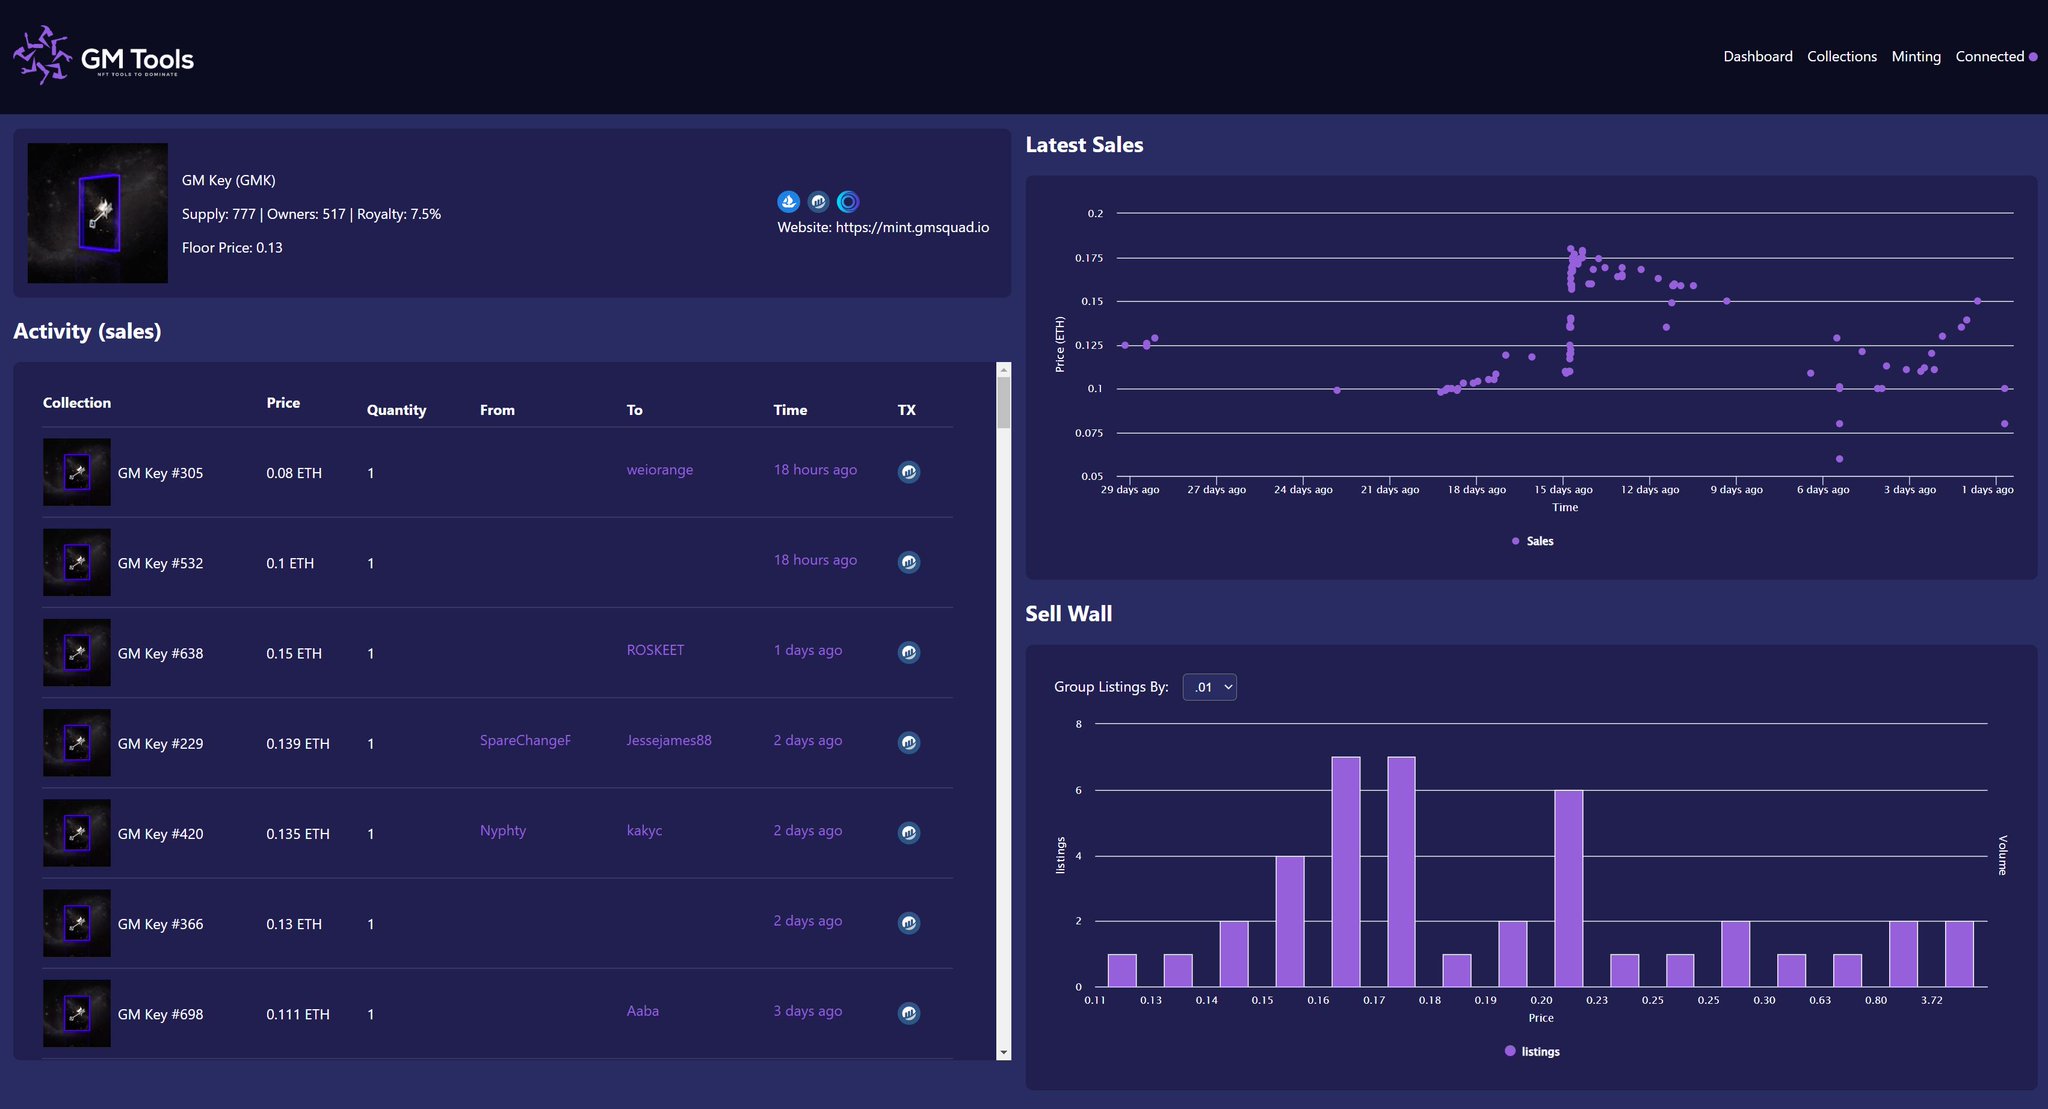The height and width of the screenshot is (1109, 2048).
Task: Open TX icon for GM Key #366
Action: pyautogui.click(x=908, y=923)
